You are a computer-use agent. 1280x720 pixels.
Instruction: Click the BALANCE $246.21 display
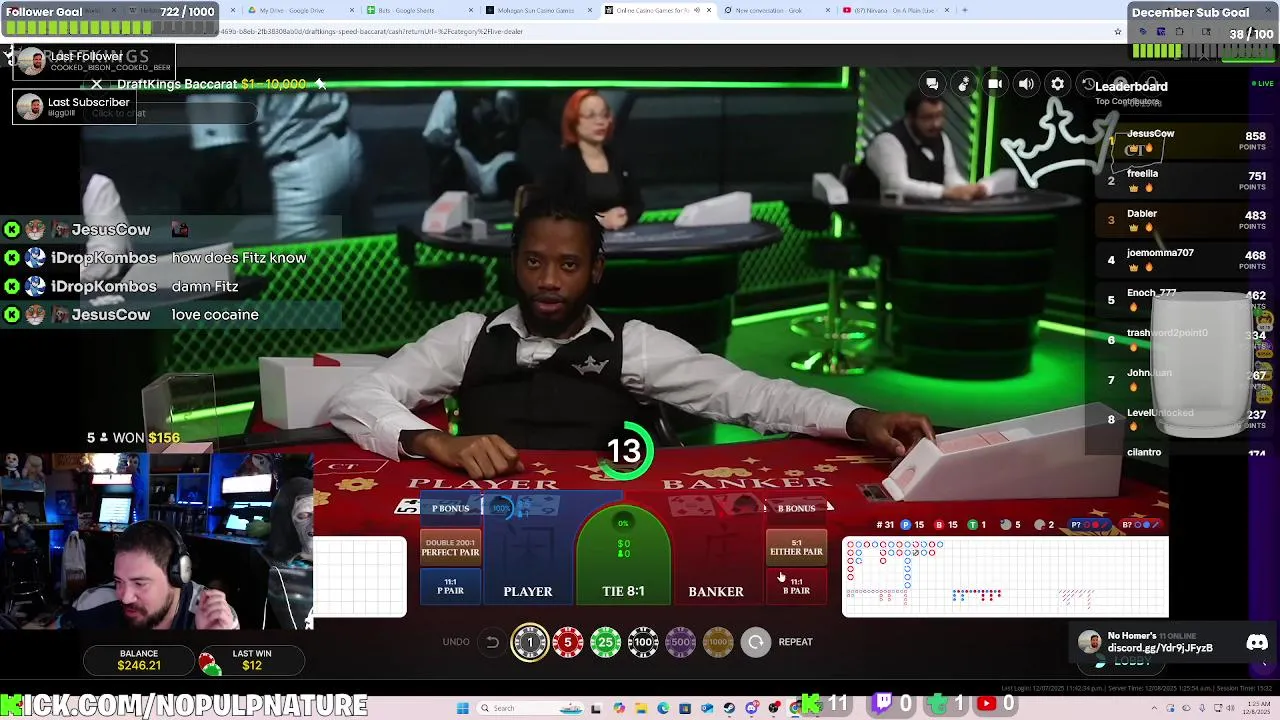click(x=139, y=660)
